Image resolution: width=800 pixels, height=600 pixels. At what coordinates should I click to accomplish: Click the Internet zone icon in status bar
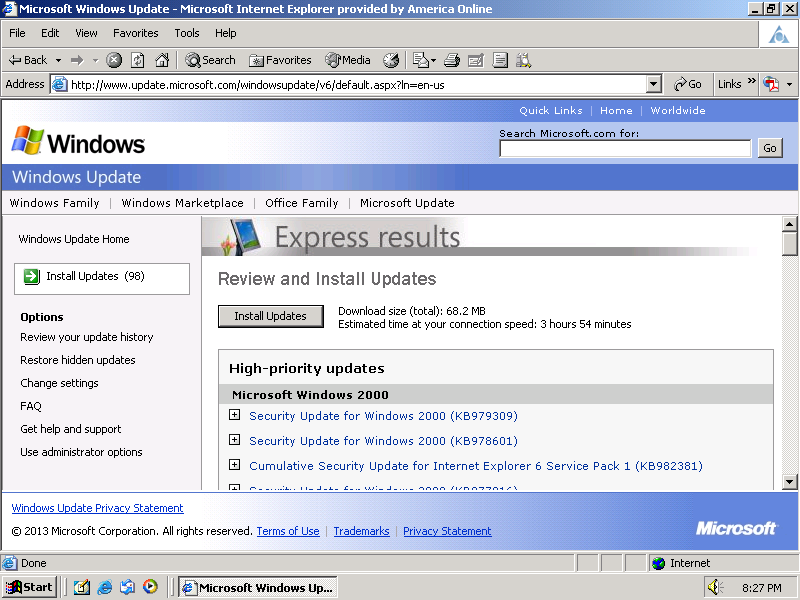pos(659,563)
